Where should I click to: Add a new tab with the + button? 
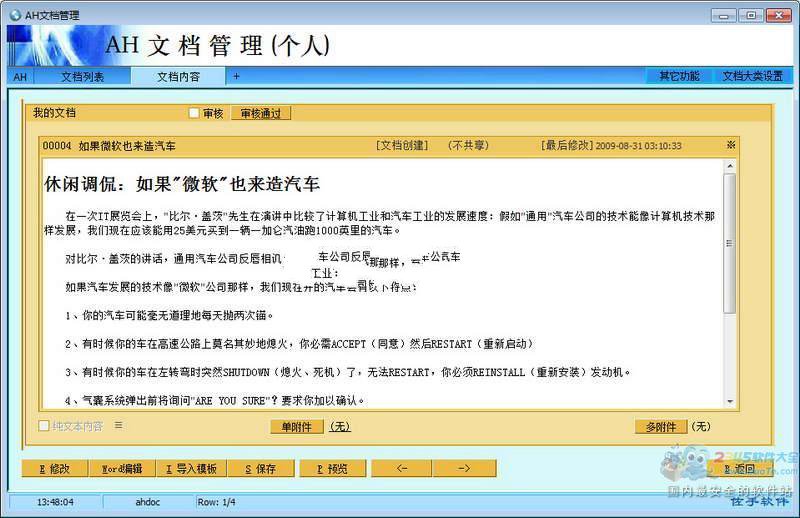[x=236, y=76]
